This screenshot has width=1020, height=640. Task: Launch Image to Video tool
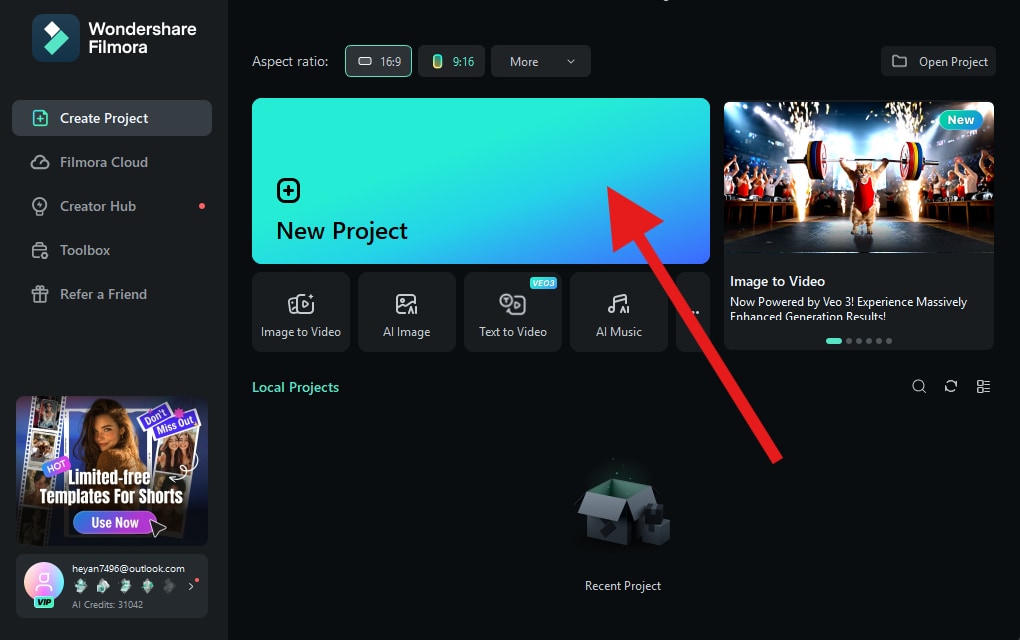point(301,312)
